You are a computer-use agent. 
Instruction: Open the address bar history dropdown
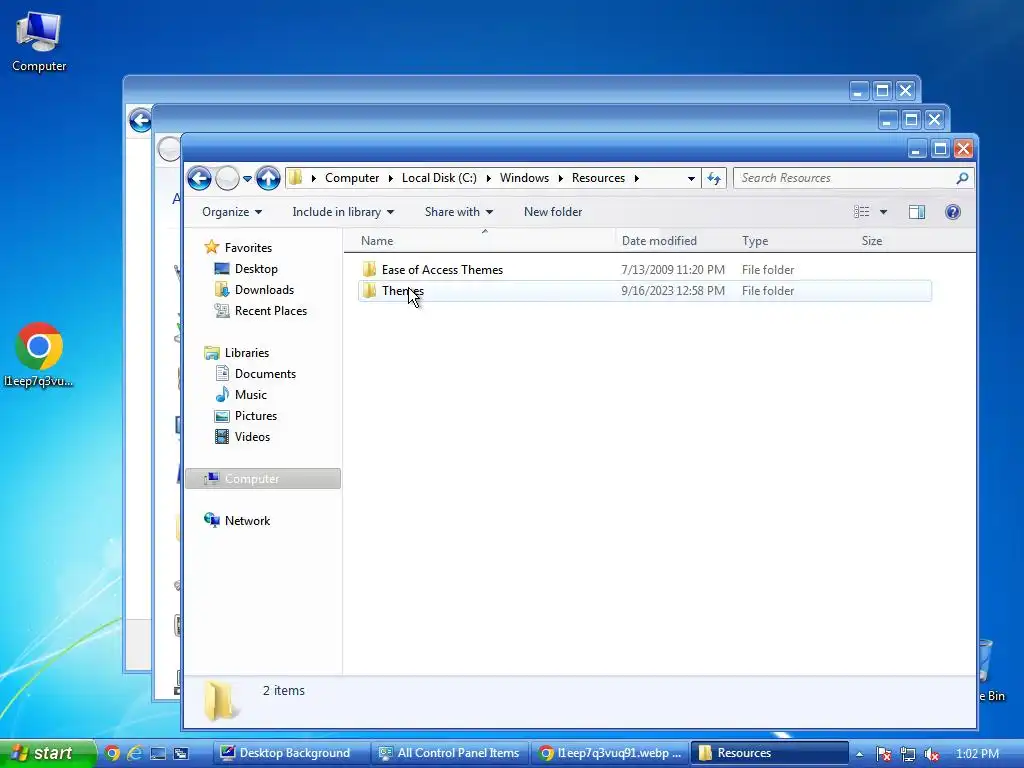click(691, 178)
